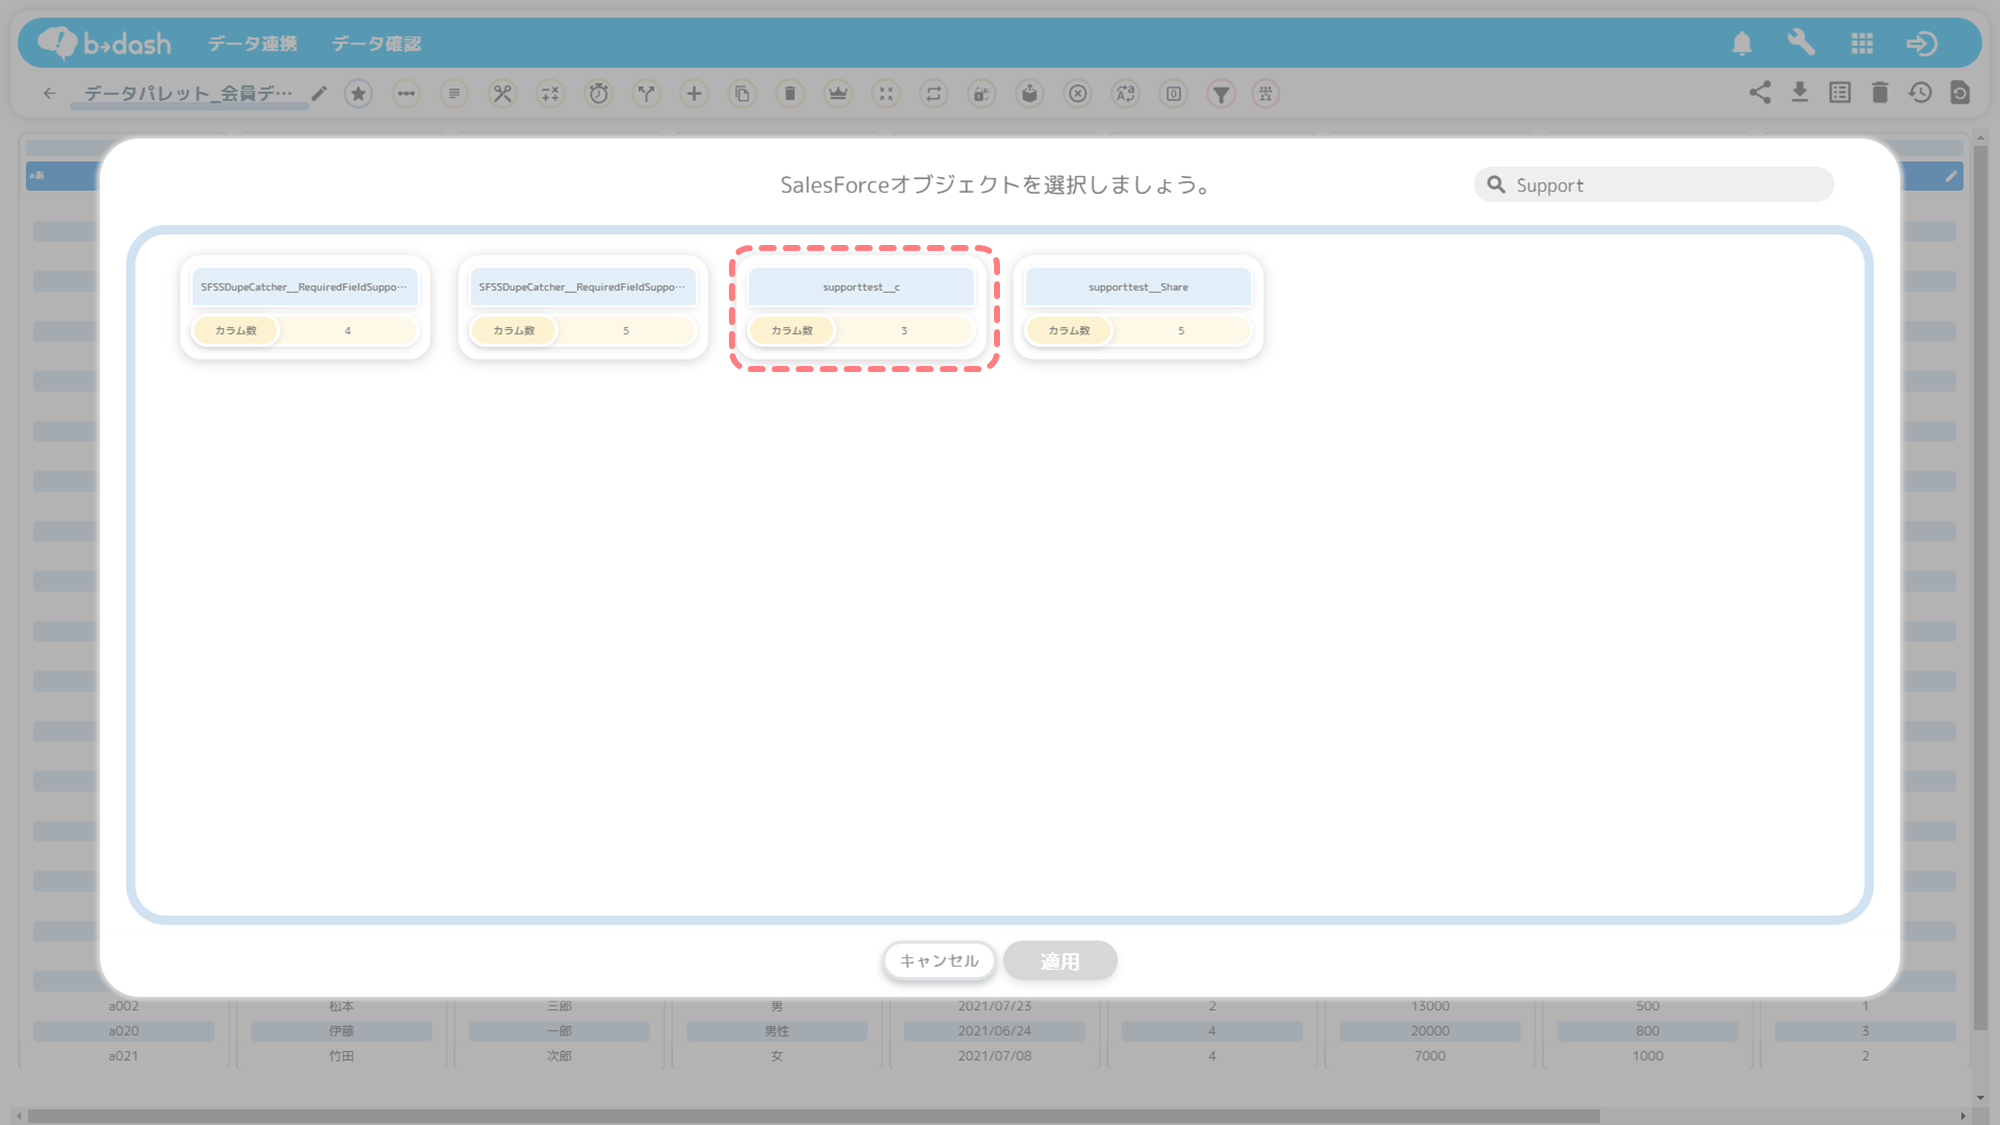The width and height of the screenshot is (2000, 1125).
Task: Click the share icon at top right
Action: pyautogui.click(x=1760, y=93)
